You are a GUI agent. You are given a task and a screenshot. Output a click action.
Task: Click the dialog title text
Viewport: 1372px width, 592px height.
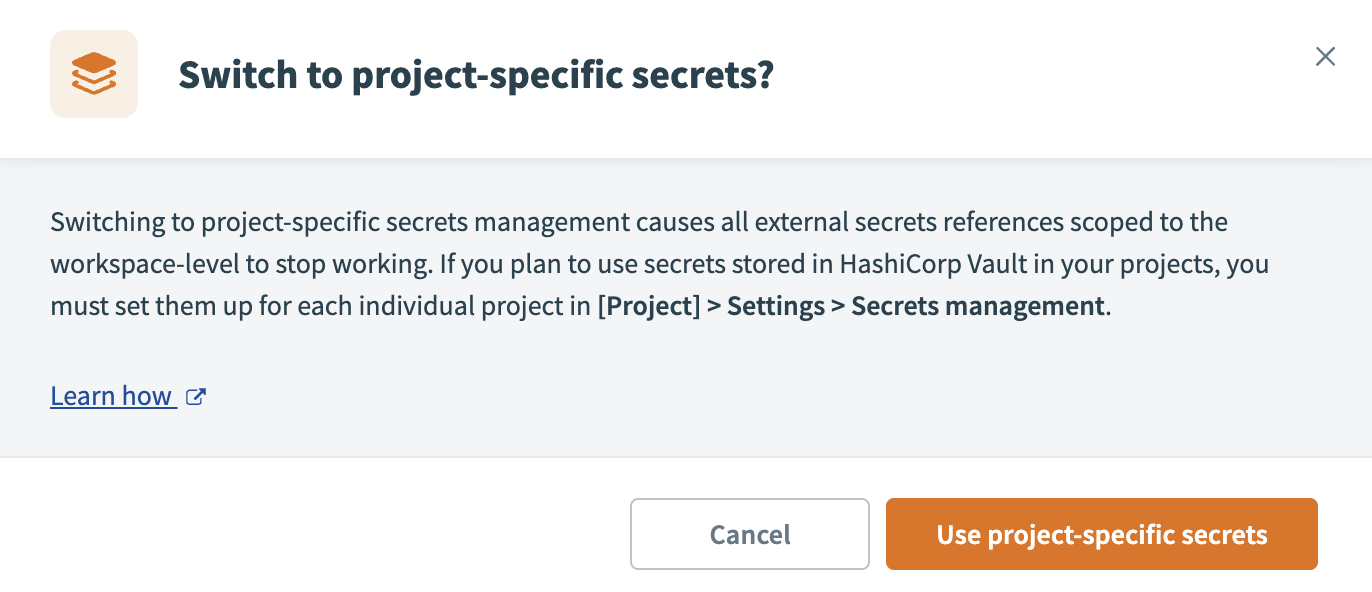pos(475,74)
